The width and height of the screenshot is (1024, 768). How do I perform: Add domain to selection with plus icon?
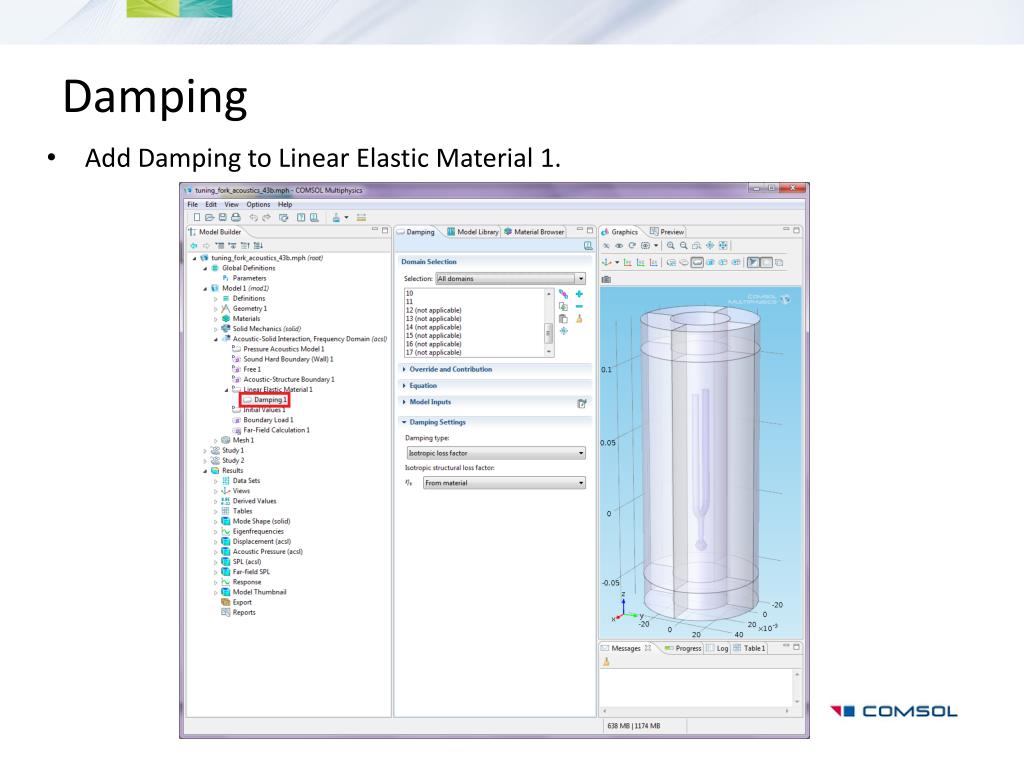pyautogui.click(x=579, y=294)
